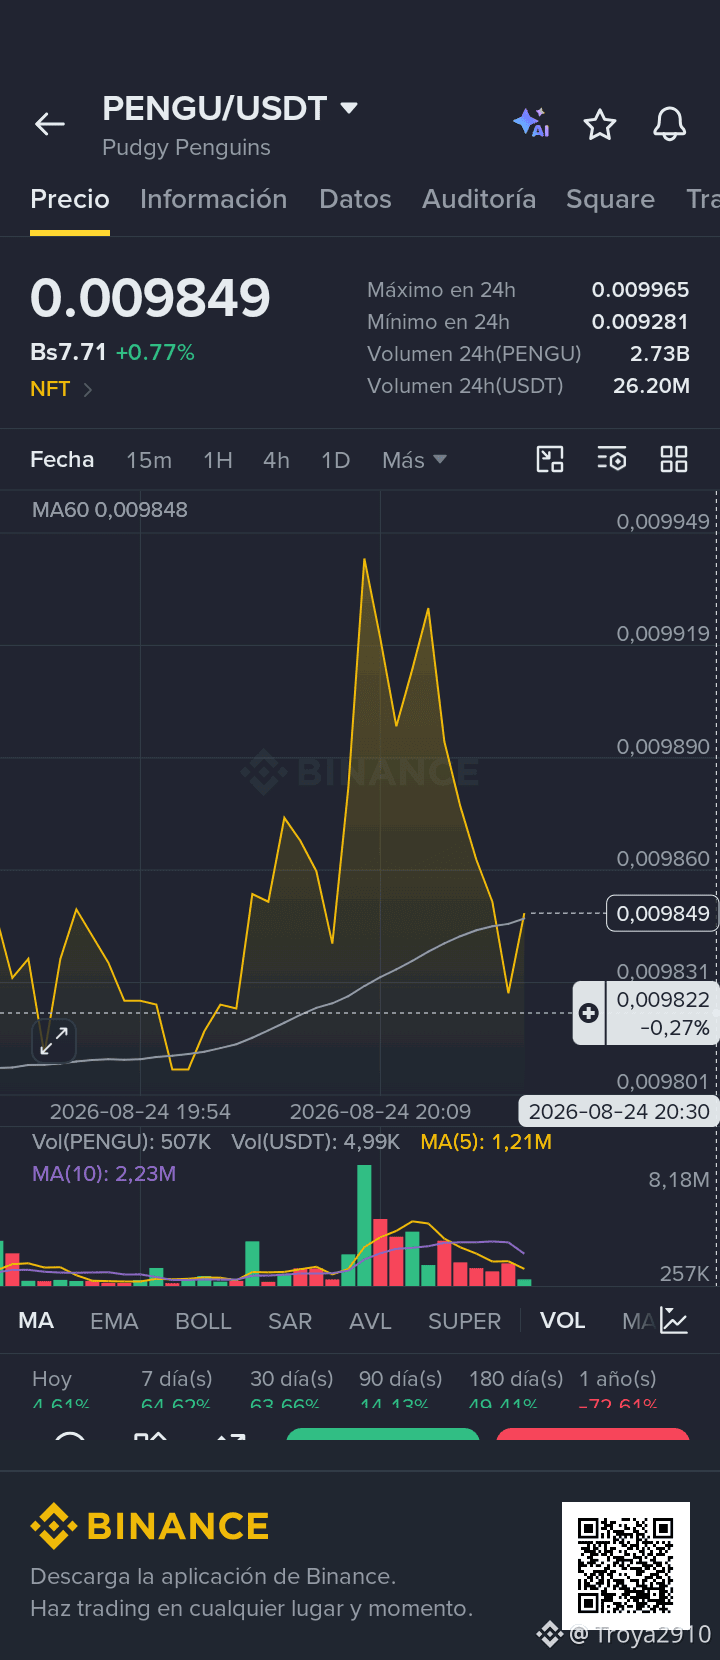This screenshot has width=720, height=1660.
Task: Select the 90 día(s) performance period
Action: [400, 1389]
